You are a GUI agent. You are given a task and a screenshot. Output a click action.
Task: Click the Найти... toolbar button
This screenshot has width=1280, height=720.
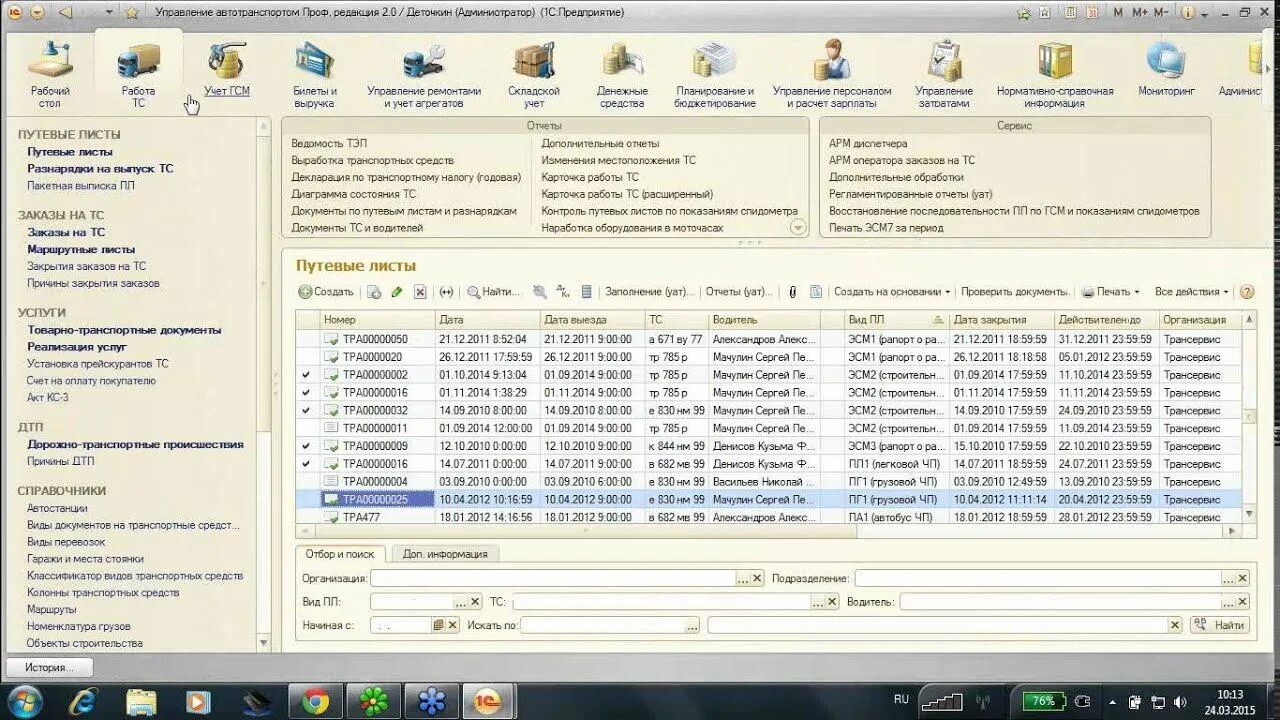tap(494, 292)
